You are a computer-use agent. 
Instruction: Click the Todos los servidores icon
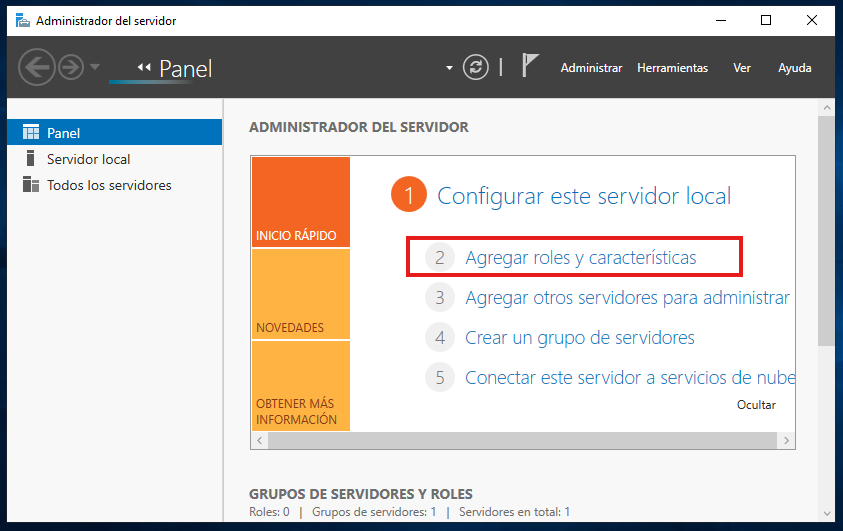(31, 184)
